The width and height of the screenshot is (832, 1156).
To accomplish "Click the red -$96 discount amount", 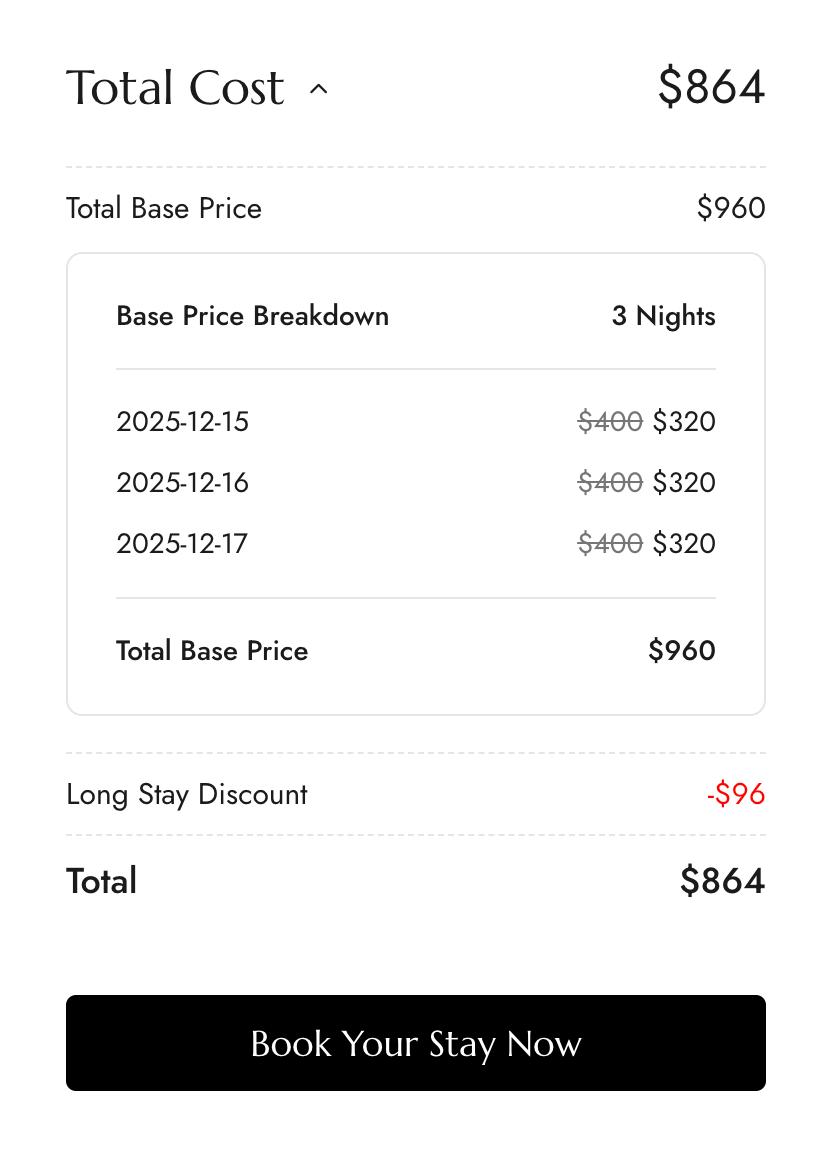I will [735, 795].
